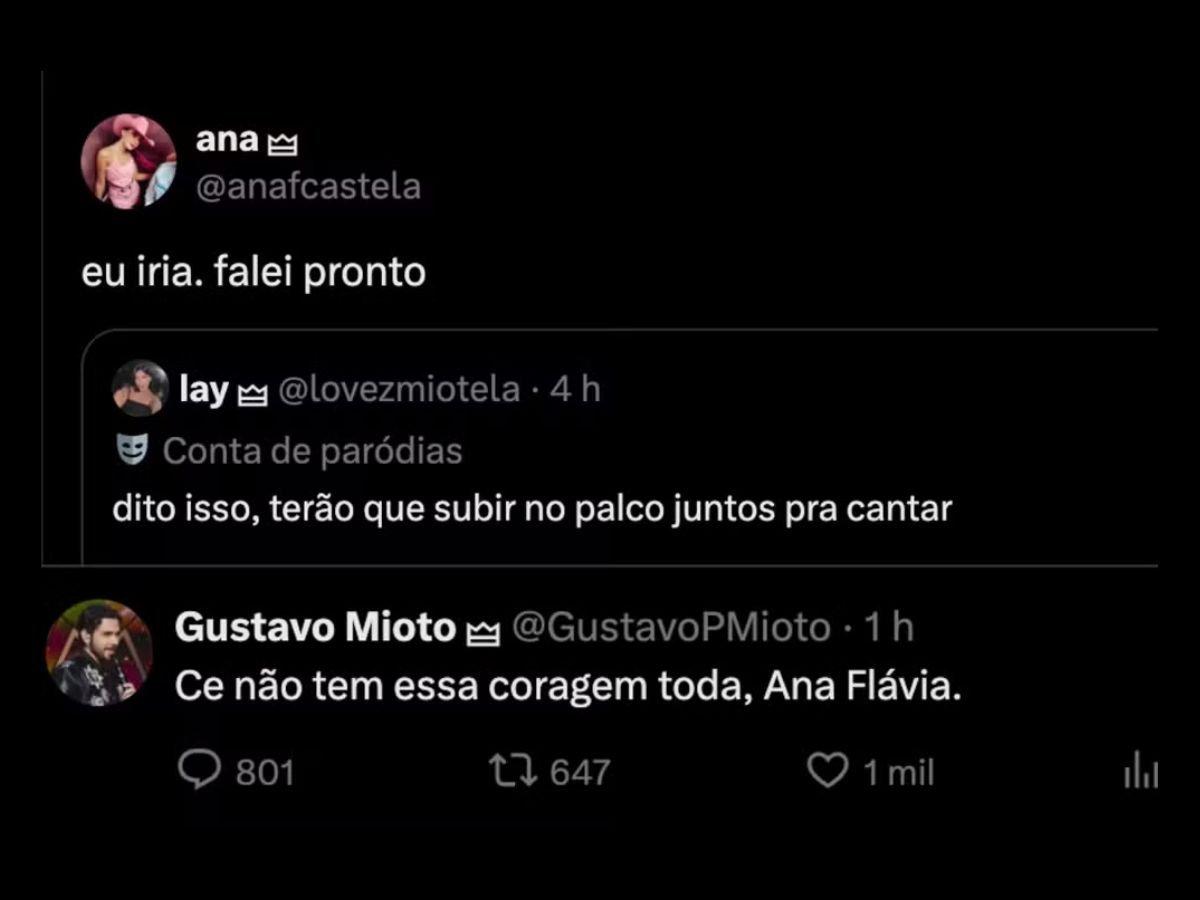Click the crown badge beside lay

pos(249,394)
